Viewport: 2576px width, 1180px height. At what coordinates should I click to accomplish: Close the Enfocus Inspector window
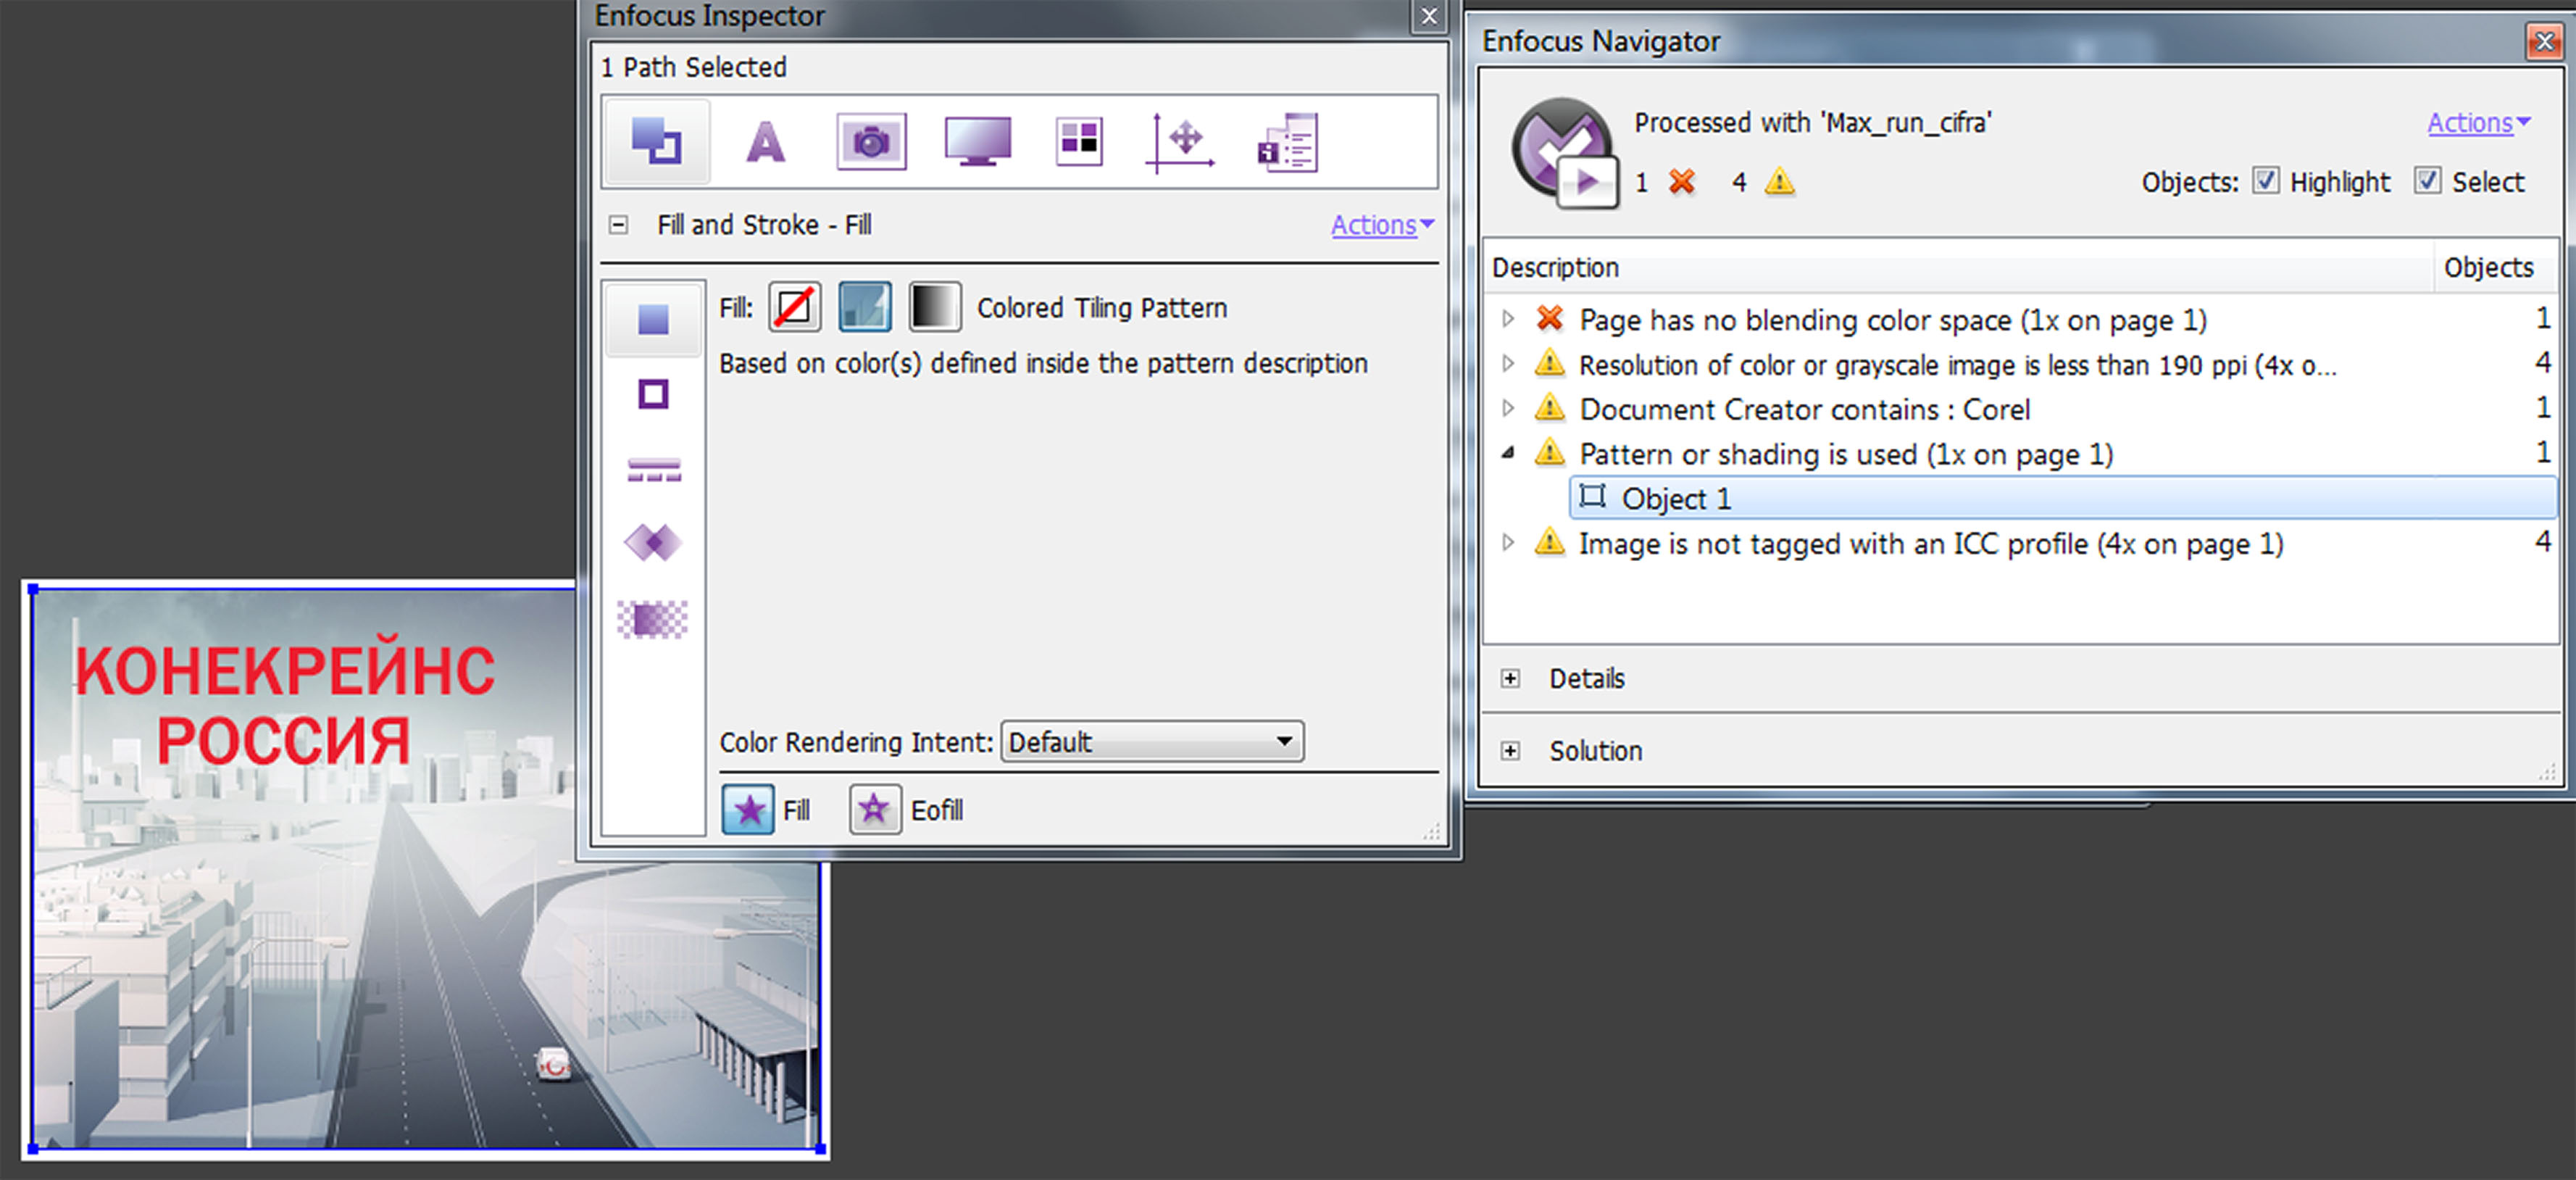[1430, 16]
